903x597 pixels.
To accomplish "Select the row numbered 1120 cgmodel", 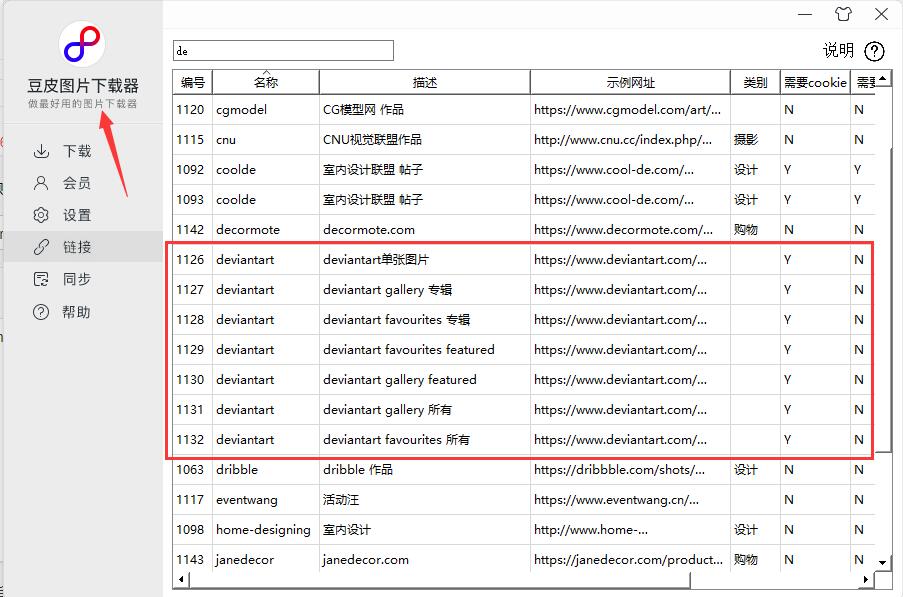I will coord(524,109).
